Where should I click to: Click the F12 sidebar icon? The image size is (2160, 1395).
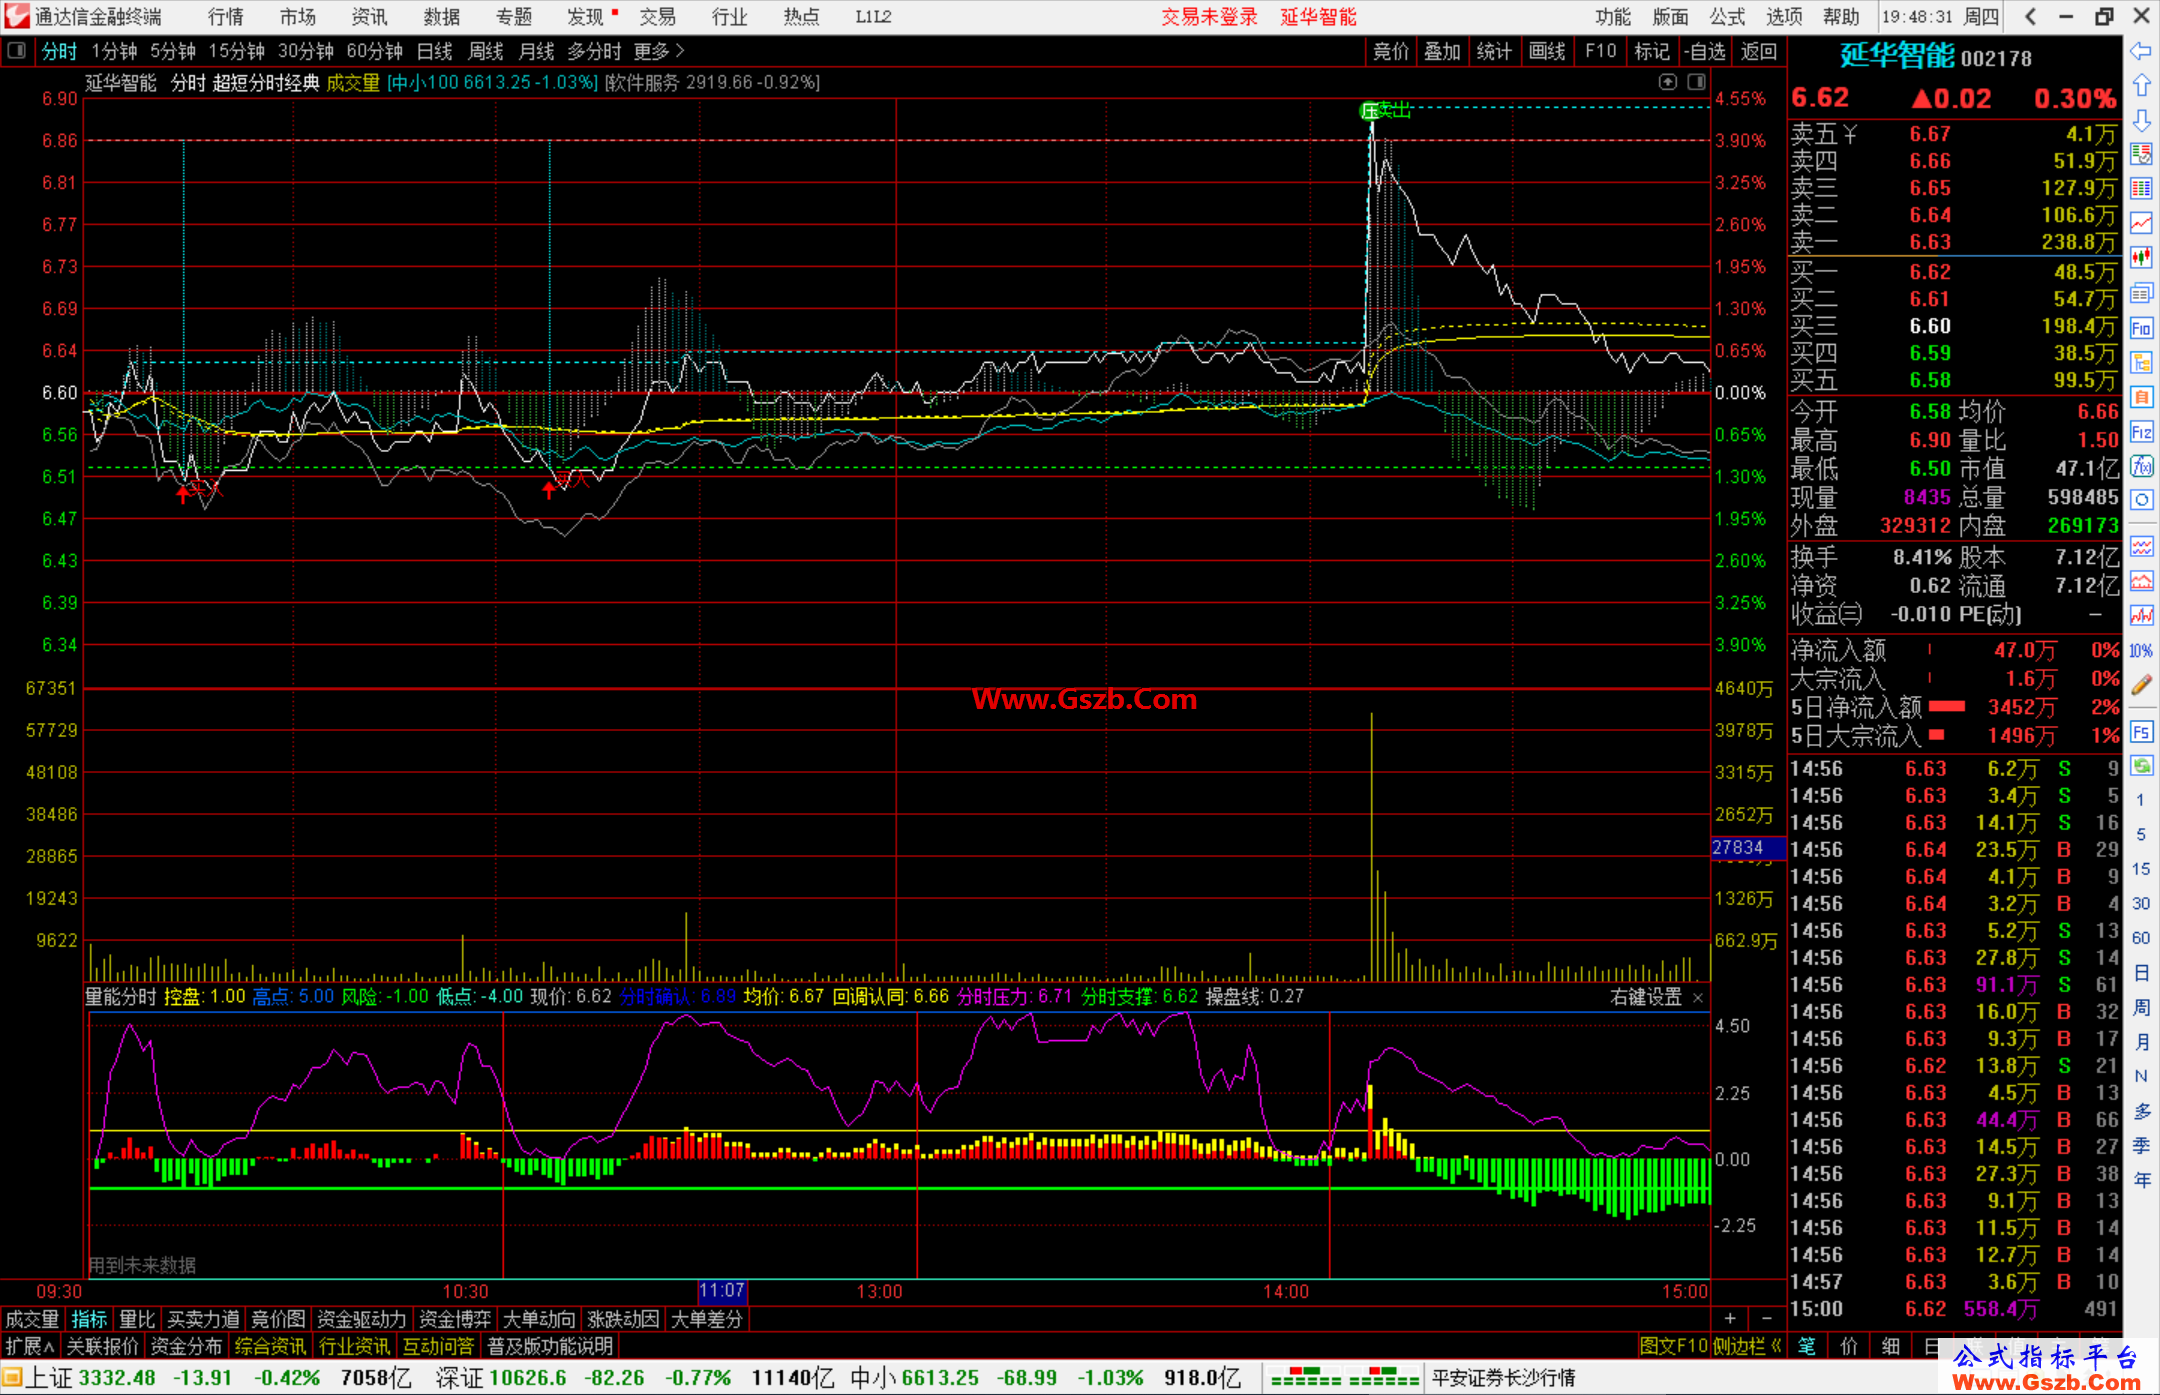click(2141, 432)
